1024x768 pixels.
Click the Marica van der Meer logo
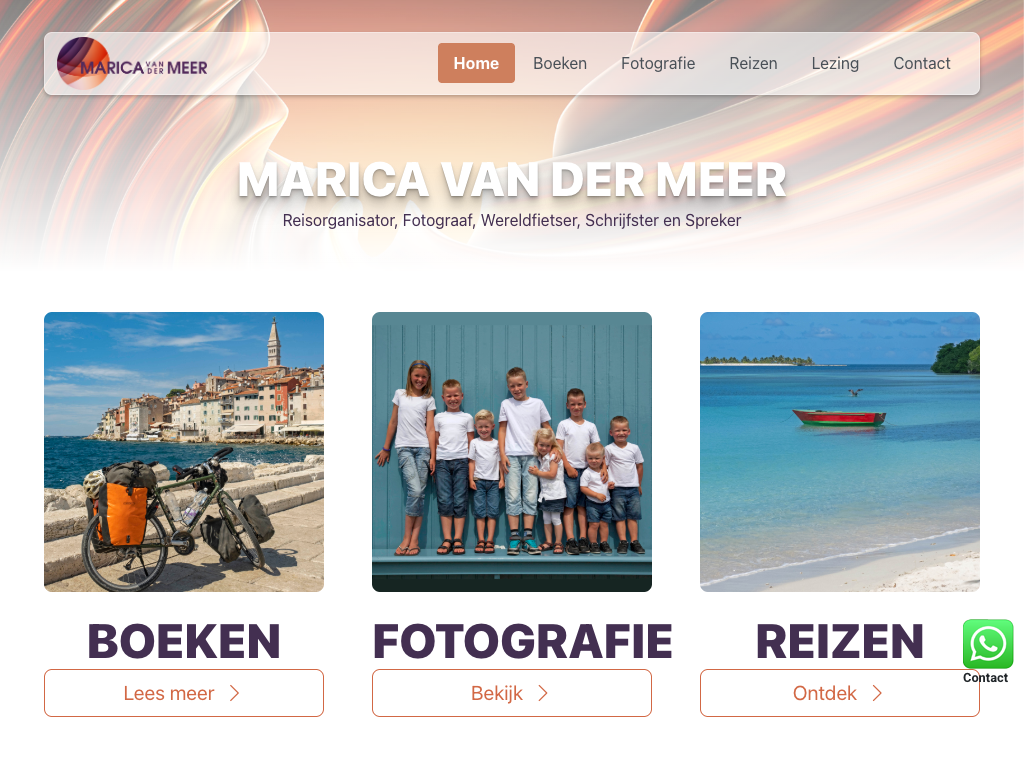point(133,63)
